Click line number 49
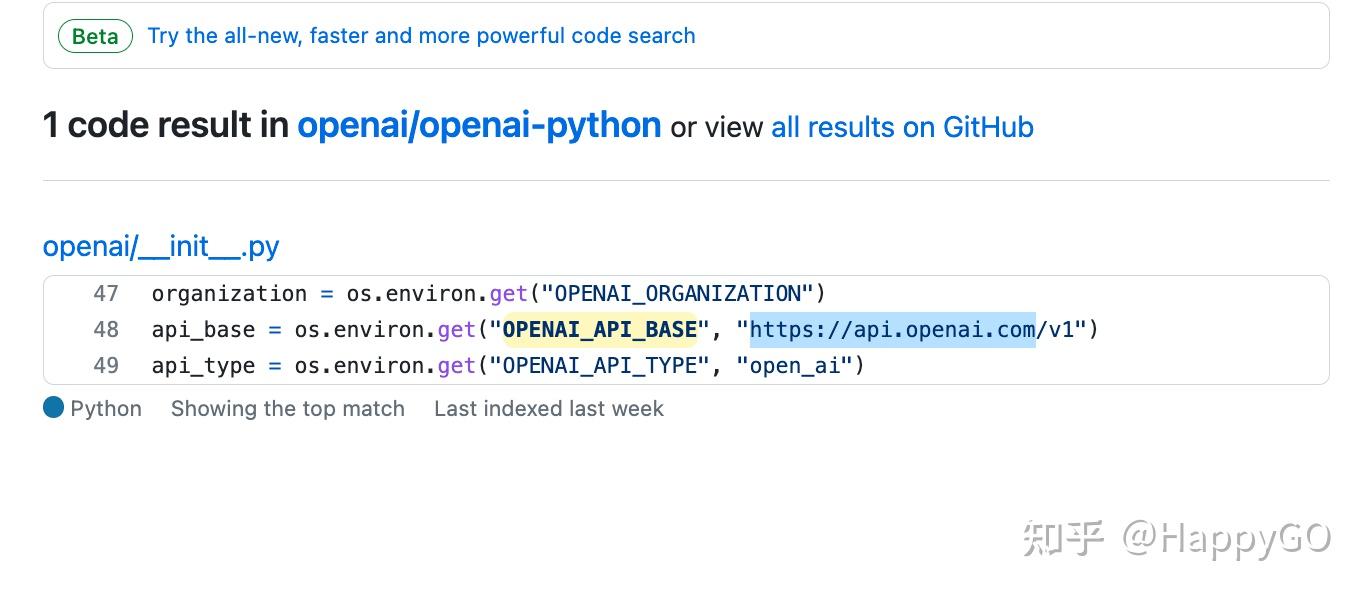This screenshot has width=1366, height=598. (x=106, y=366)
